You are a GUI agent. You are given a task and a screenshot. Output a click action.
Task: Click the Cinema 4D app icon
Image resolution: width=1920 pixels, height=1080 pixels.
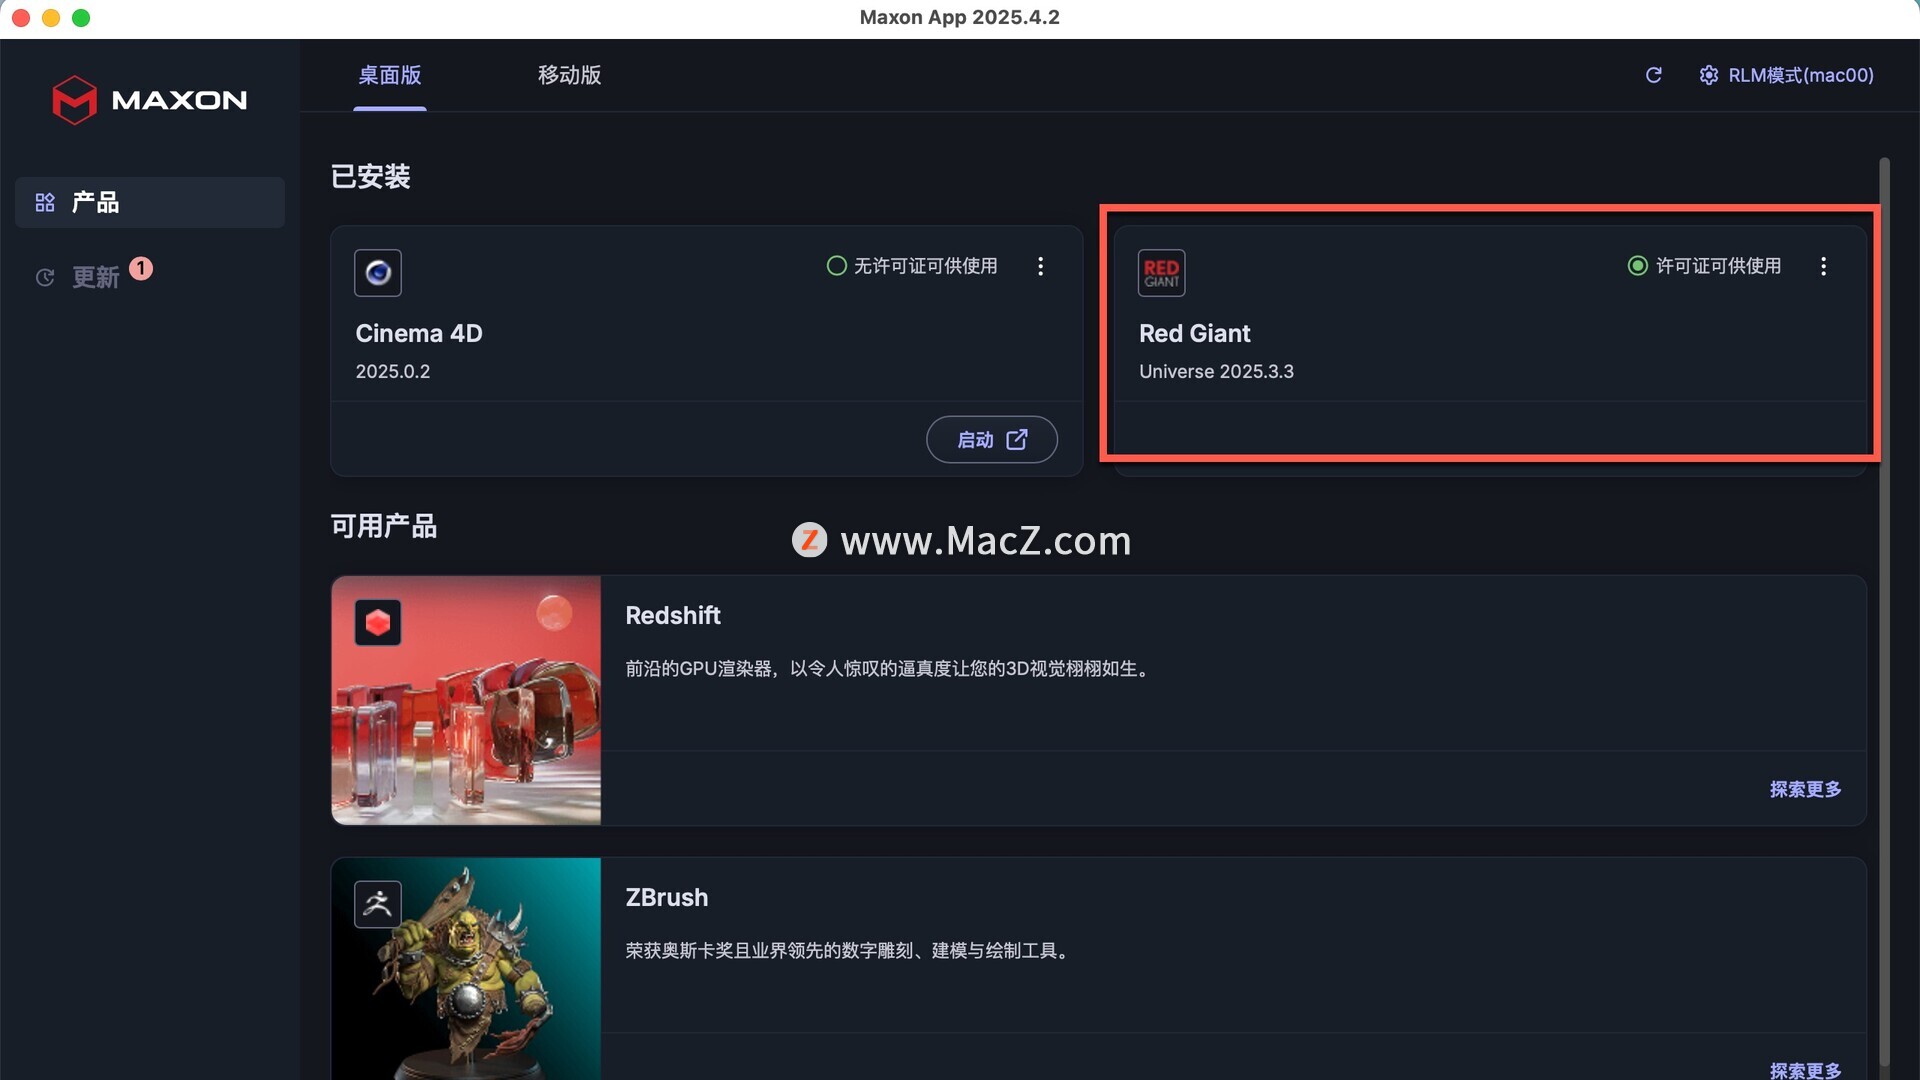pos(378,272)
